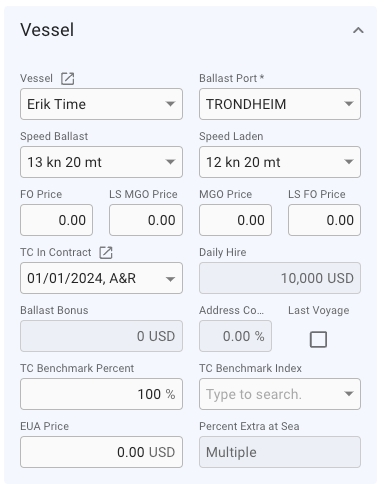Viewport: 385px width, 484px height.
Task: Click the Percent Extra at Sea field
Action: pos(280,452)
